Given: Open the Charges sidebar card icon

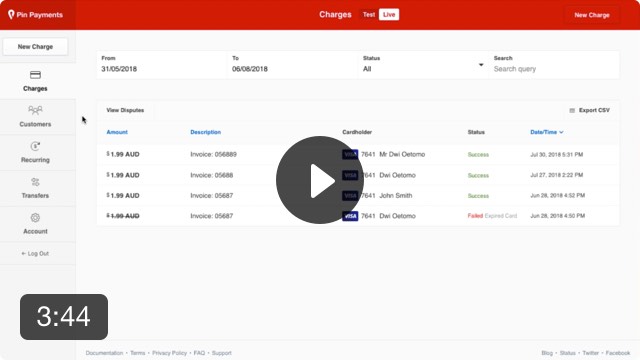Looking at the screenshot, I should (35, 75).
